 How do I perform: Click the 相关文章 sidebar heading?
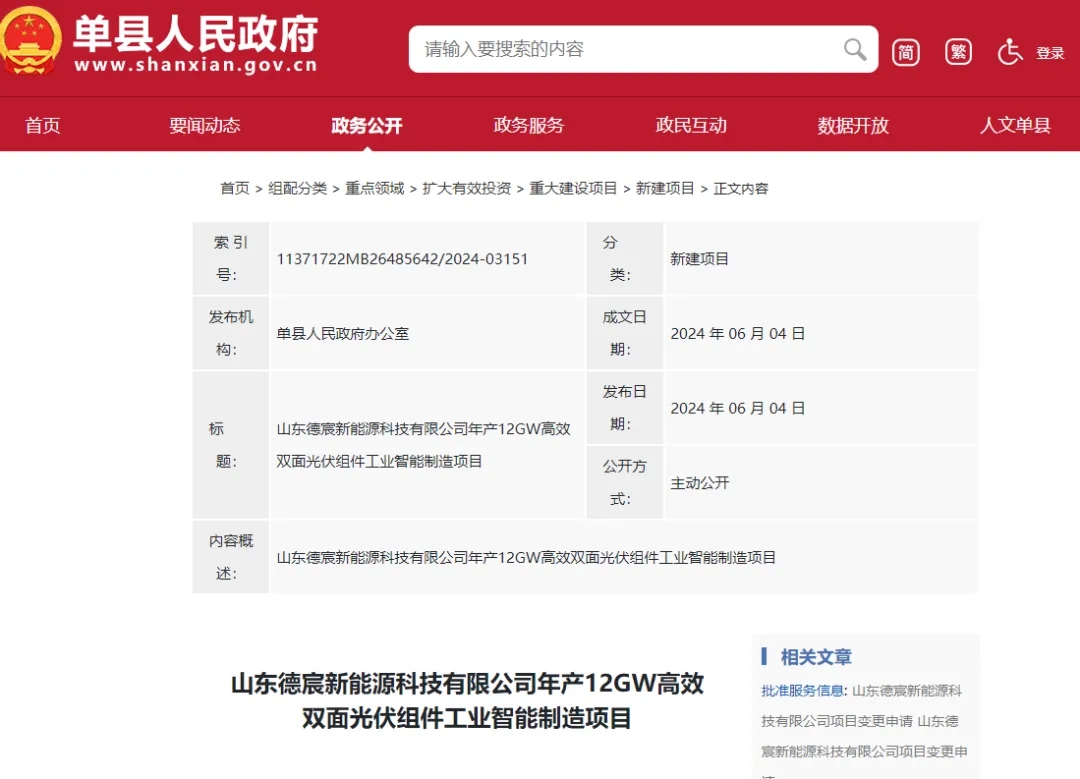pos(816,656)
